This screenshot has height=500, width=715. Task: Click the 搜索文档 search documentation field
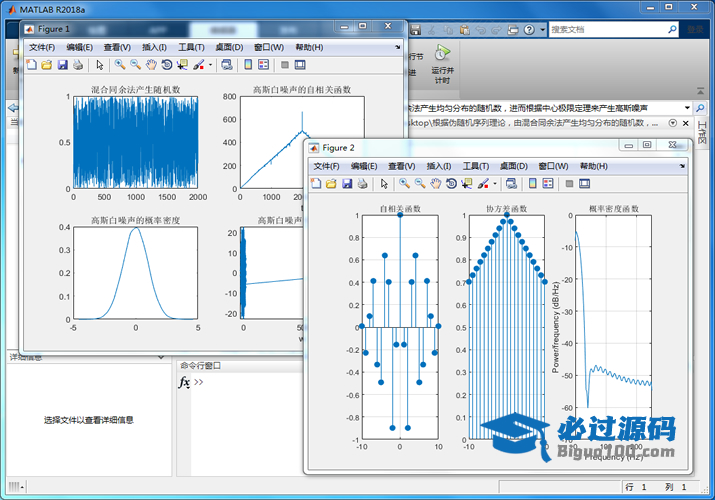coord(605,30)
